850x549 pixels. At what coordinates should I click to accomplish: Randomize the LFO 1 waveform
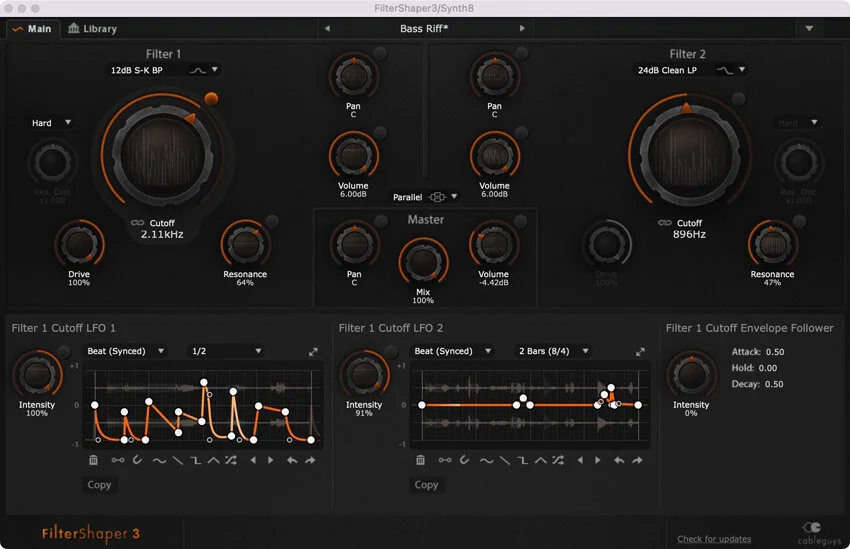click(x=231, y=460)
